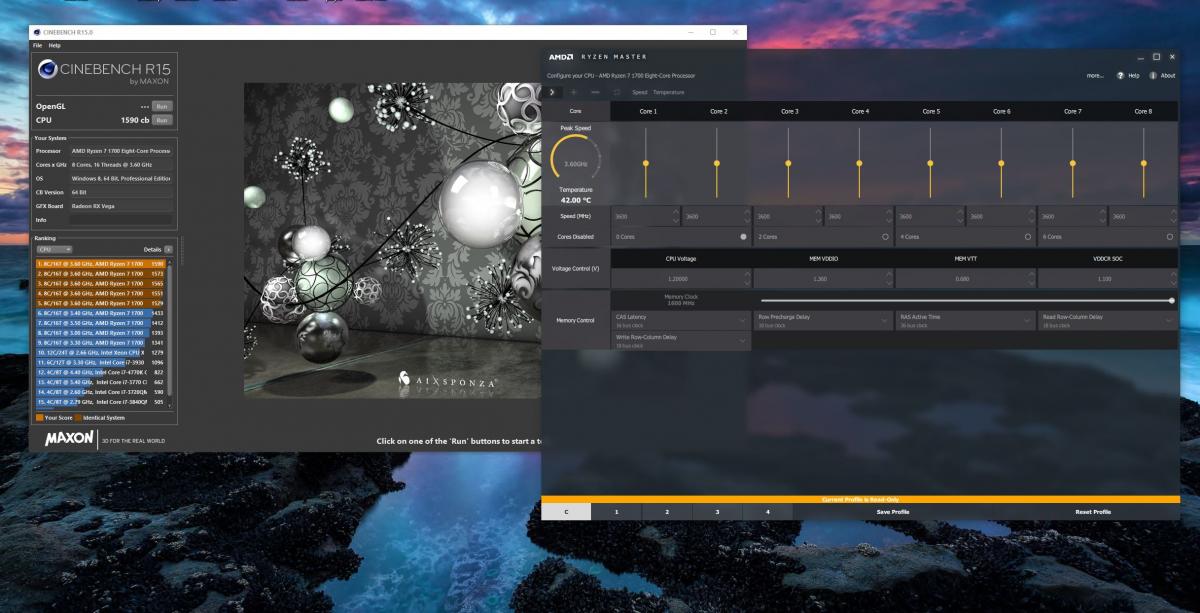Select ranking row 1 scoring 1590

point(100,263)
